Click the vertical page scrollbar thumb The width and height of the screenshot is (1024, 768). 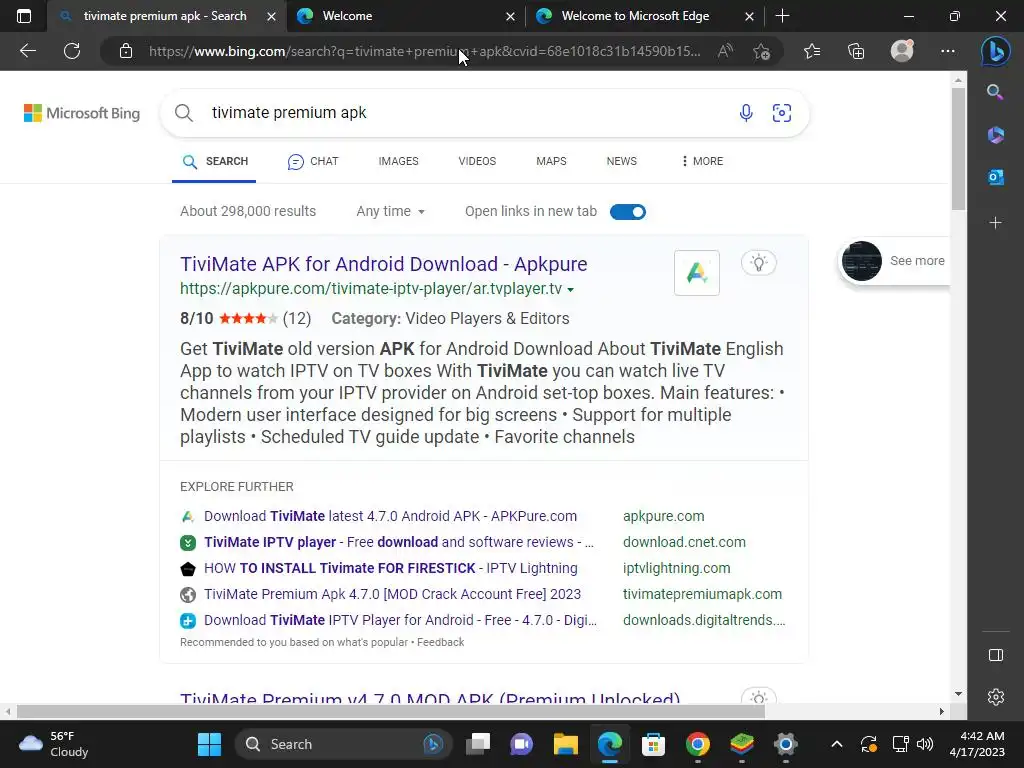tap(957, 149)
